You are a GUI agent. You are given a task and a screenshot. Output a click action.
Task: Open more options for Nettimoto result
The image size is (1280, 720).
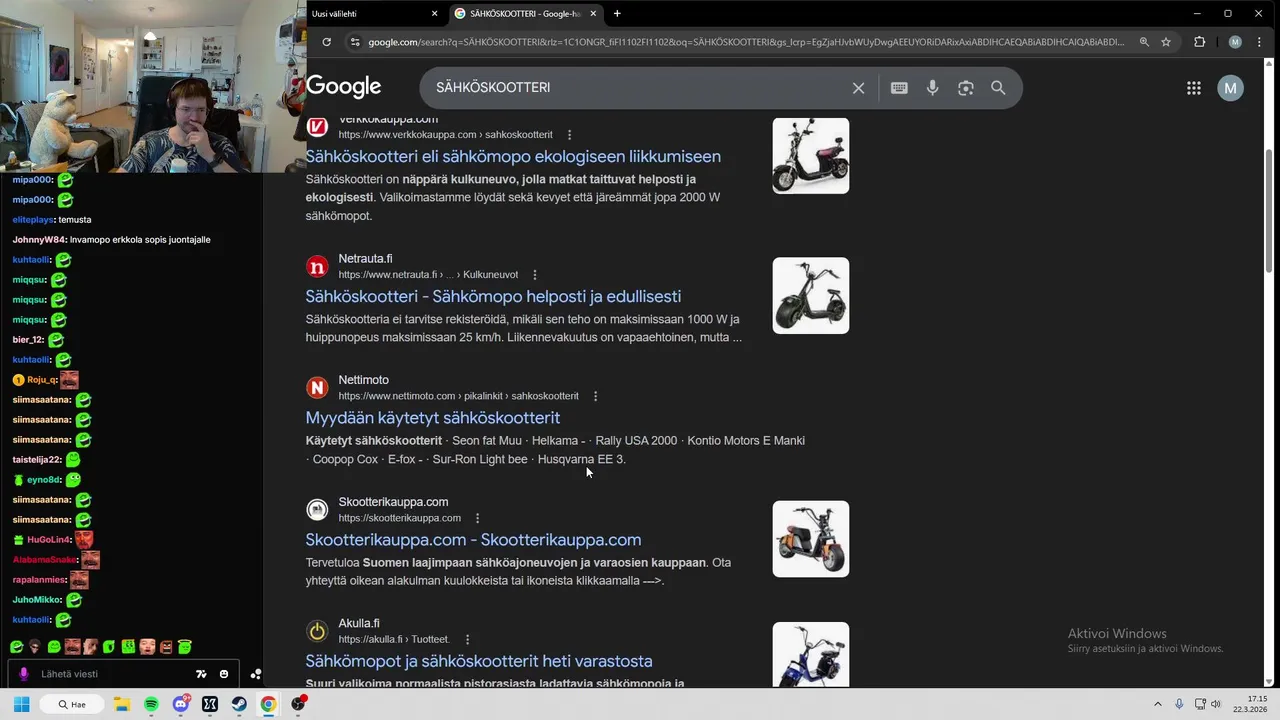pos(595,396)
